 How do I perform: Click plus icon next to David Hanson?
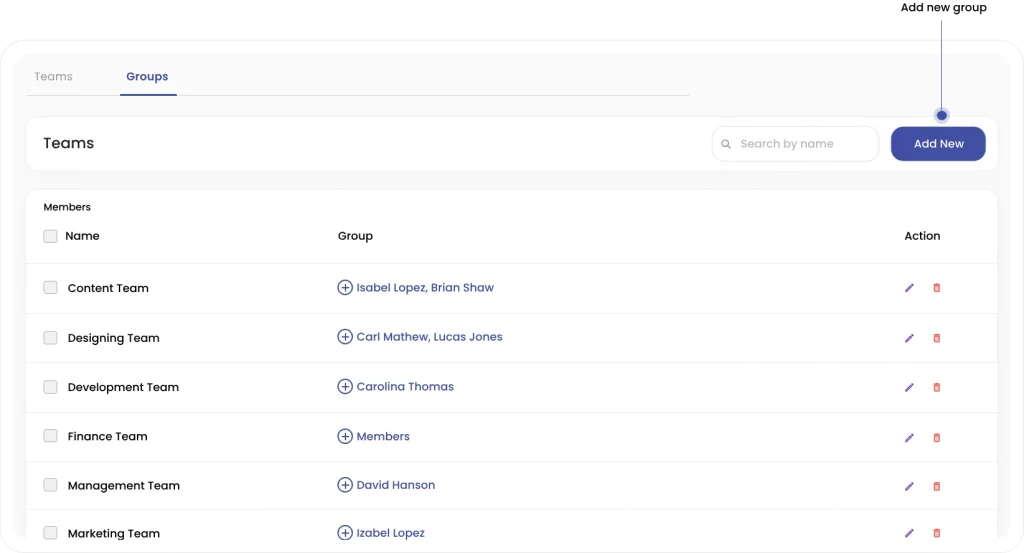[x=345, y=485]
